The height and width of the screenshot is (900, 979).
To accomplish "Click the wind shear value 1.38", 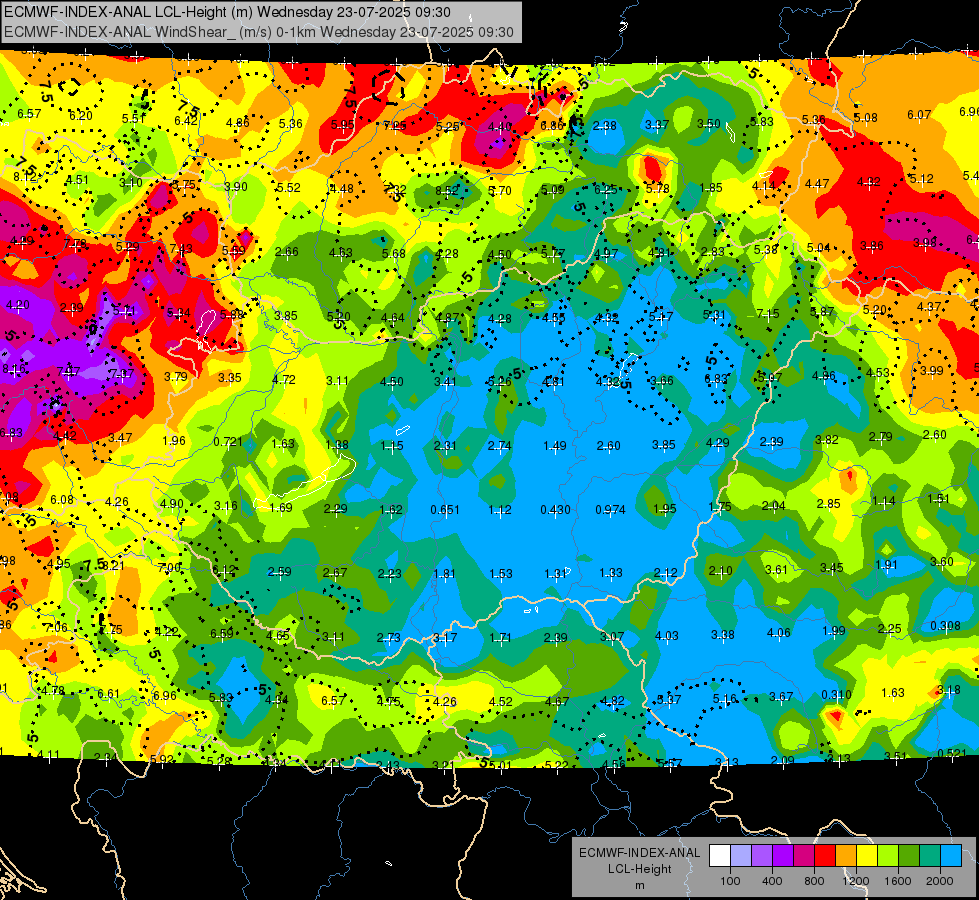I will point(337,445).
